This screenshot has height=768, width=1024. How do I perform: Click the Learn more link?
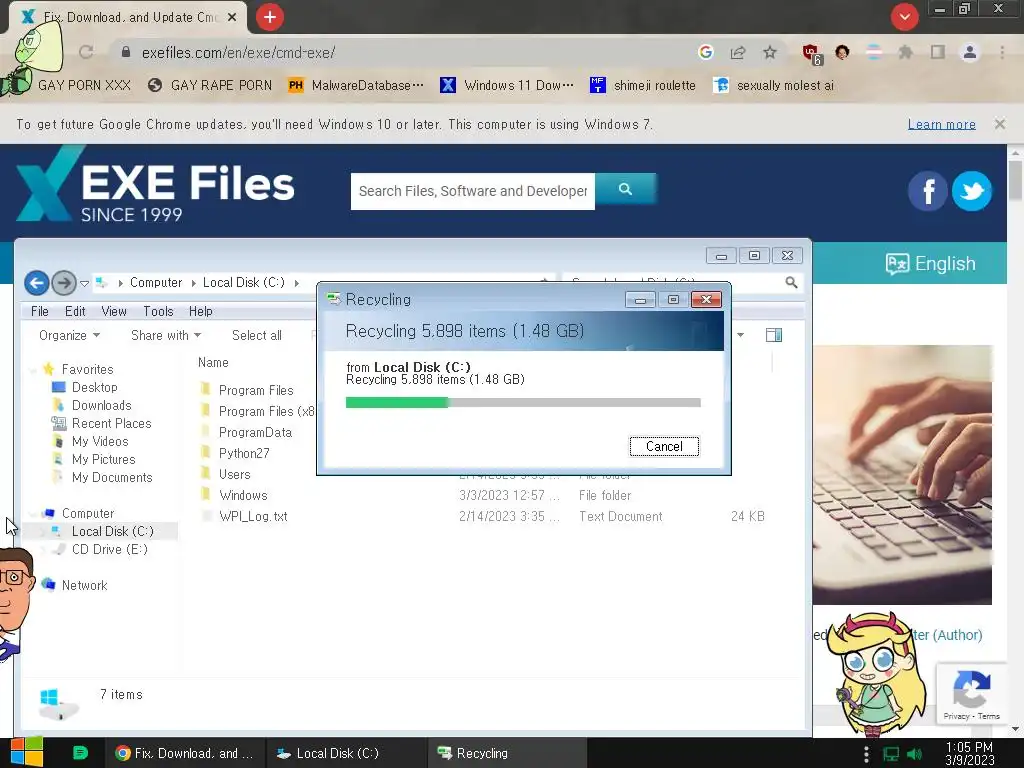pos(942,124)
